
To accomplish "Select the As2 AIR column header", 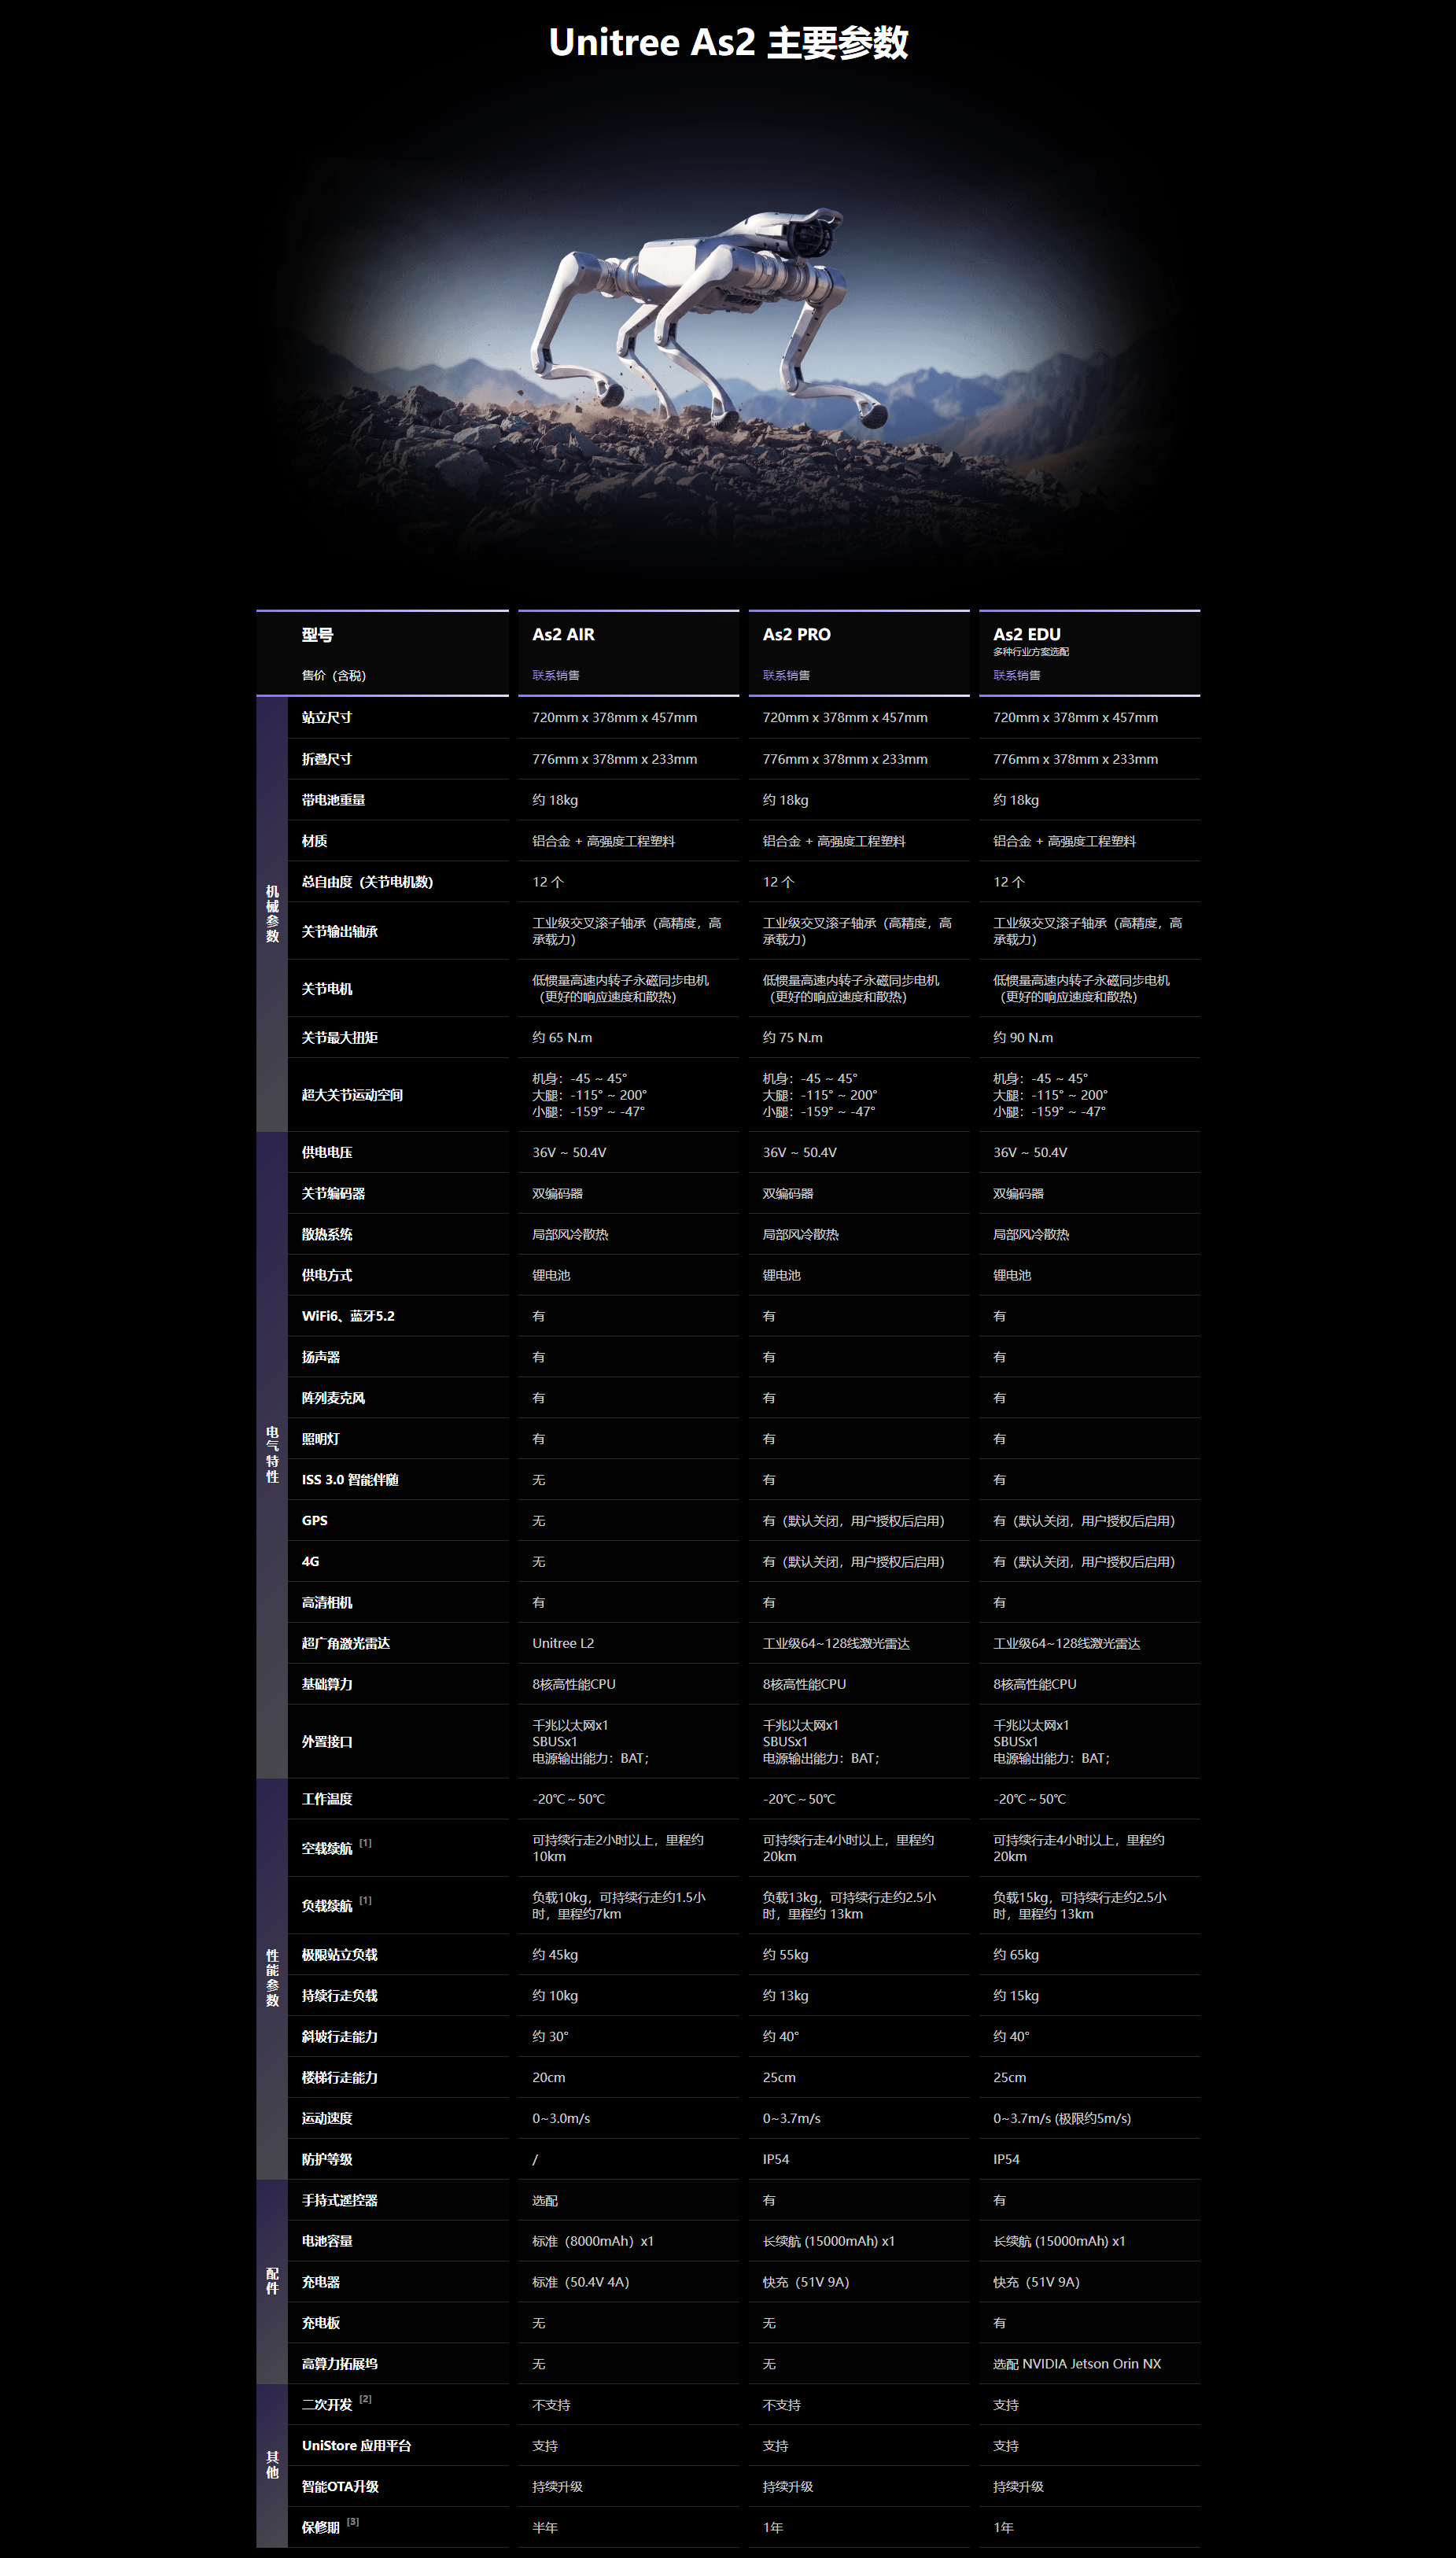I will pos(563,634).
